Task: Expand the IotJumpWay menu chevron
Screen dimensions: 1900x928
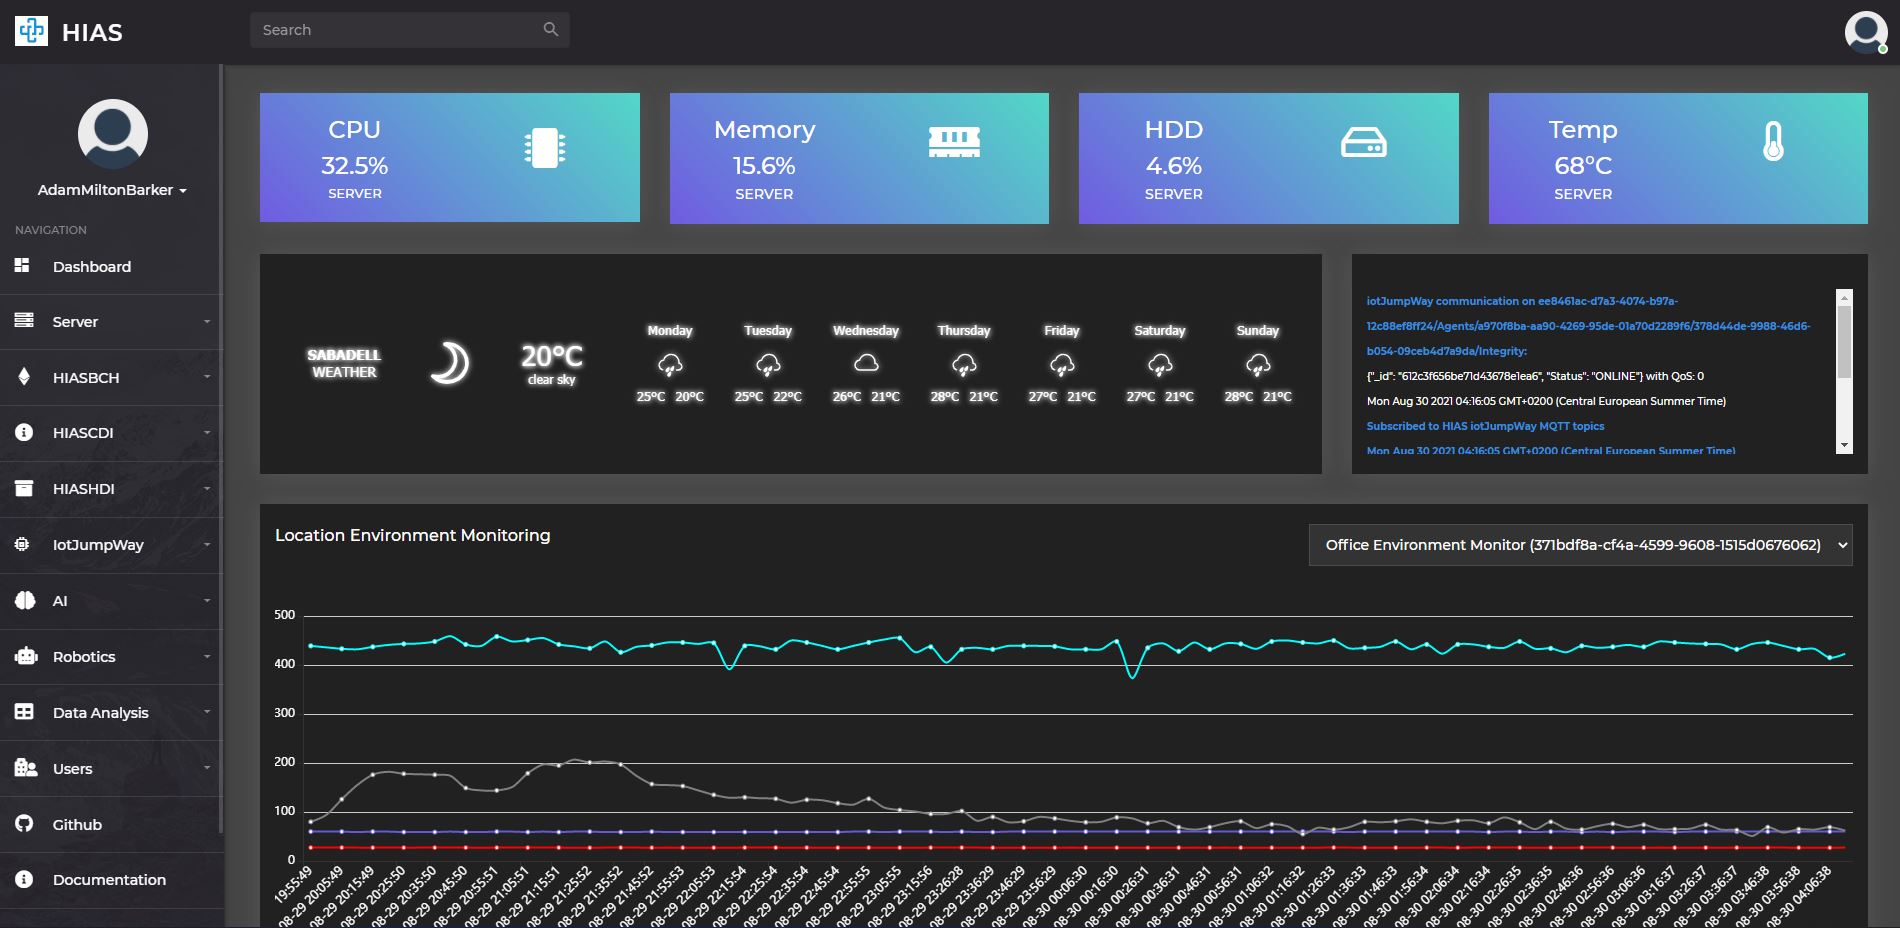Action: tap(207, 545)
